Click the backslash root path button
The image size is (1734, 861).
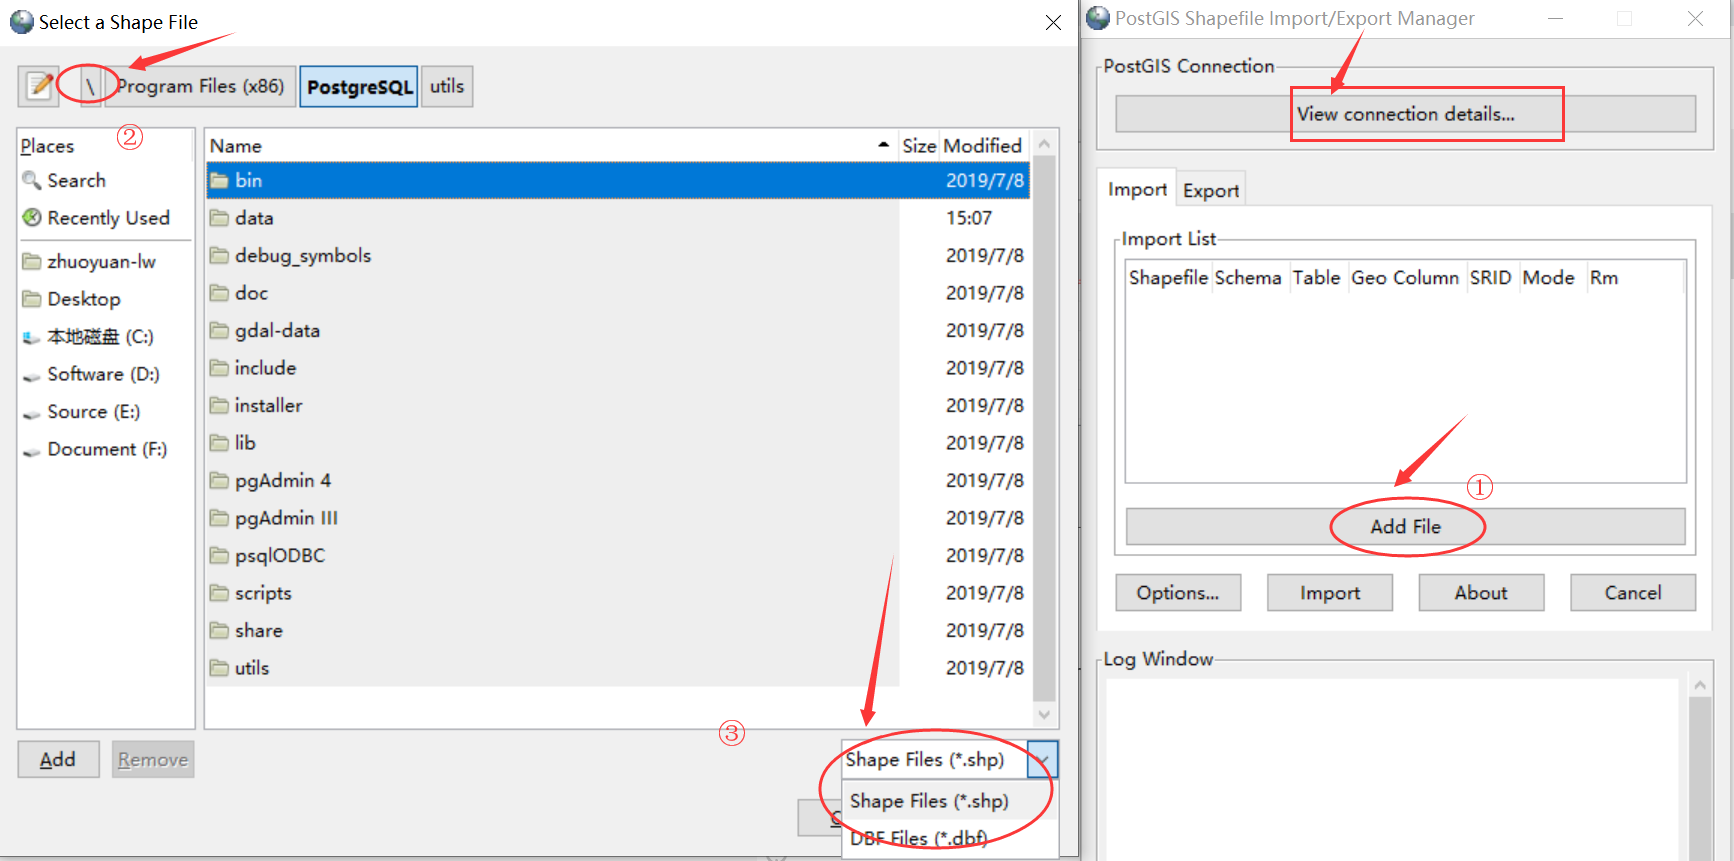tap(90, 86)
